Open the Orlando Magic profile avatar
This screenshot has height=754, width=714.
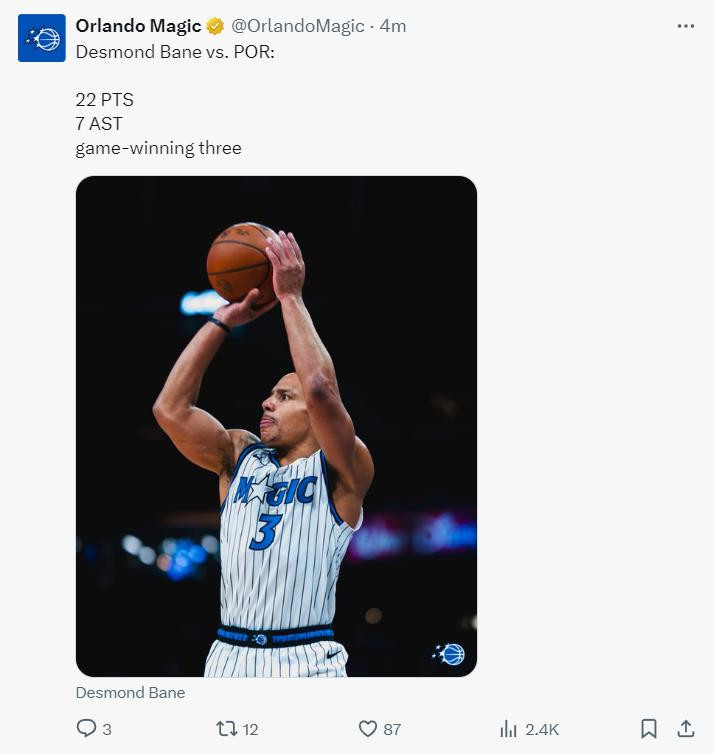pos(42,38)
